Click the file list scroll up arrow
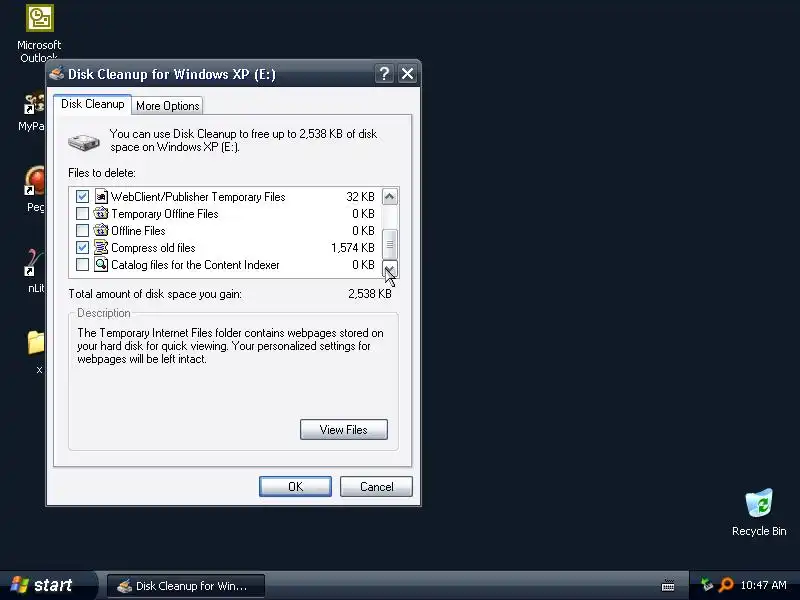Screen dimensions: 800x600 [x=390, y=196]
